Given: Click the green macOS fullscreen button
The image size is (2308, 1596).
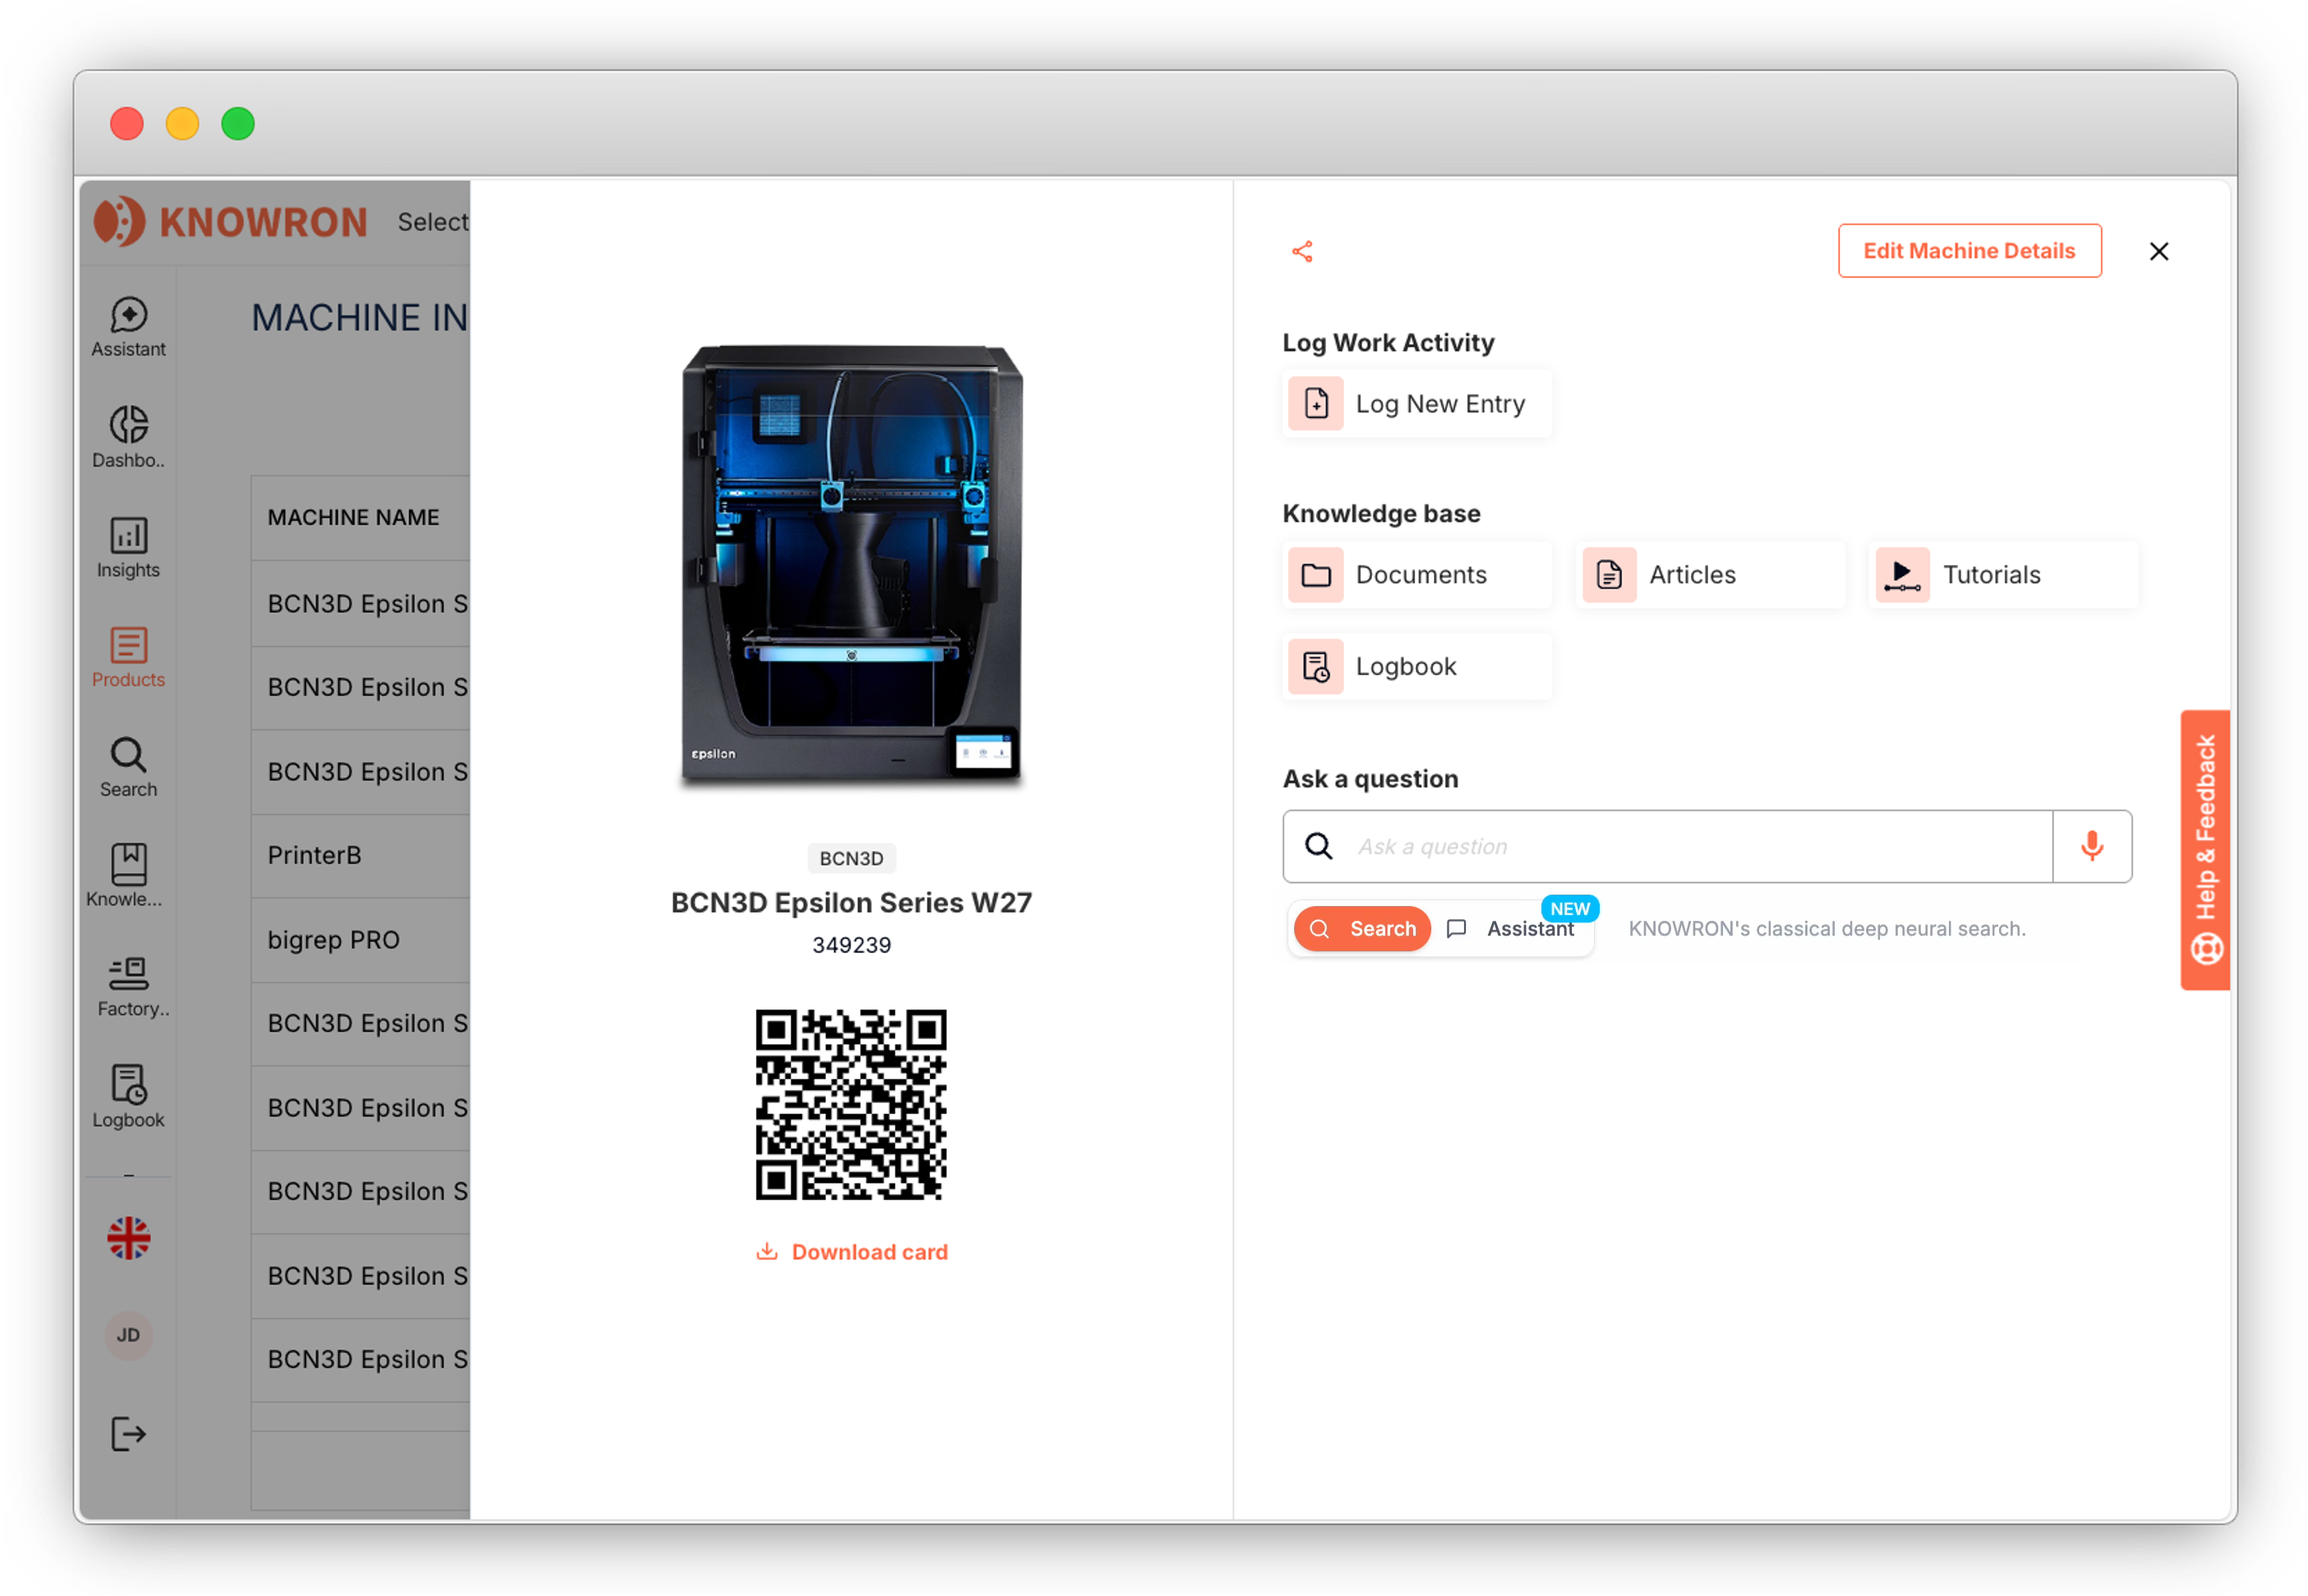Looking at the screenshot, I should point(238,124).
